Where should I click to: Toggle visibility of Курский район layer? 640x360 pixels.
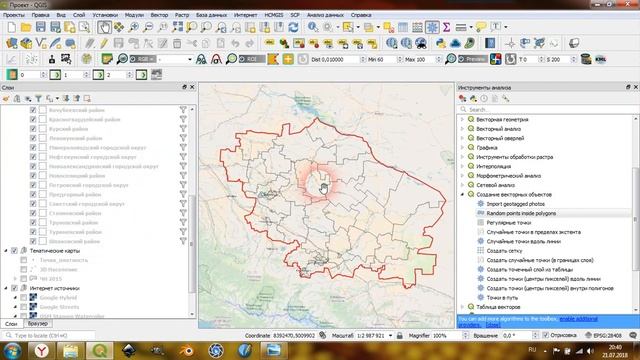(x=33, y=129)
